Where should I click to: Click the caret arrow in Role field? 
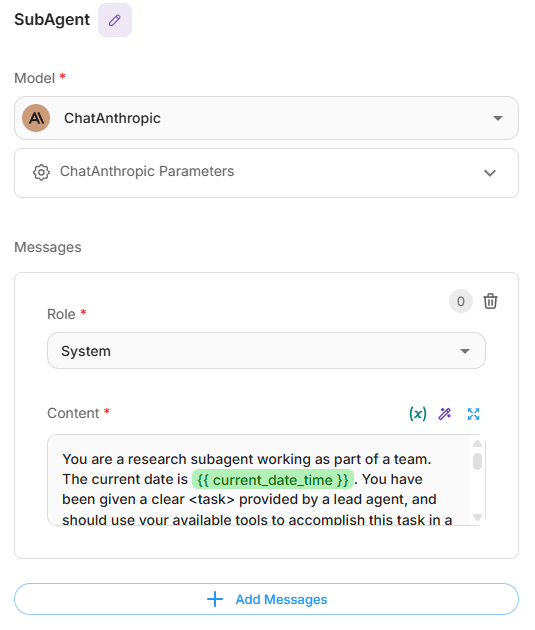pyautogui.click(x=465, y=351)
